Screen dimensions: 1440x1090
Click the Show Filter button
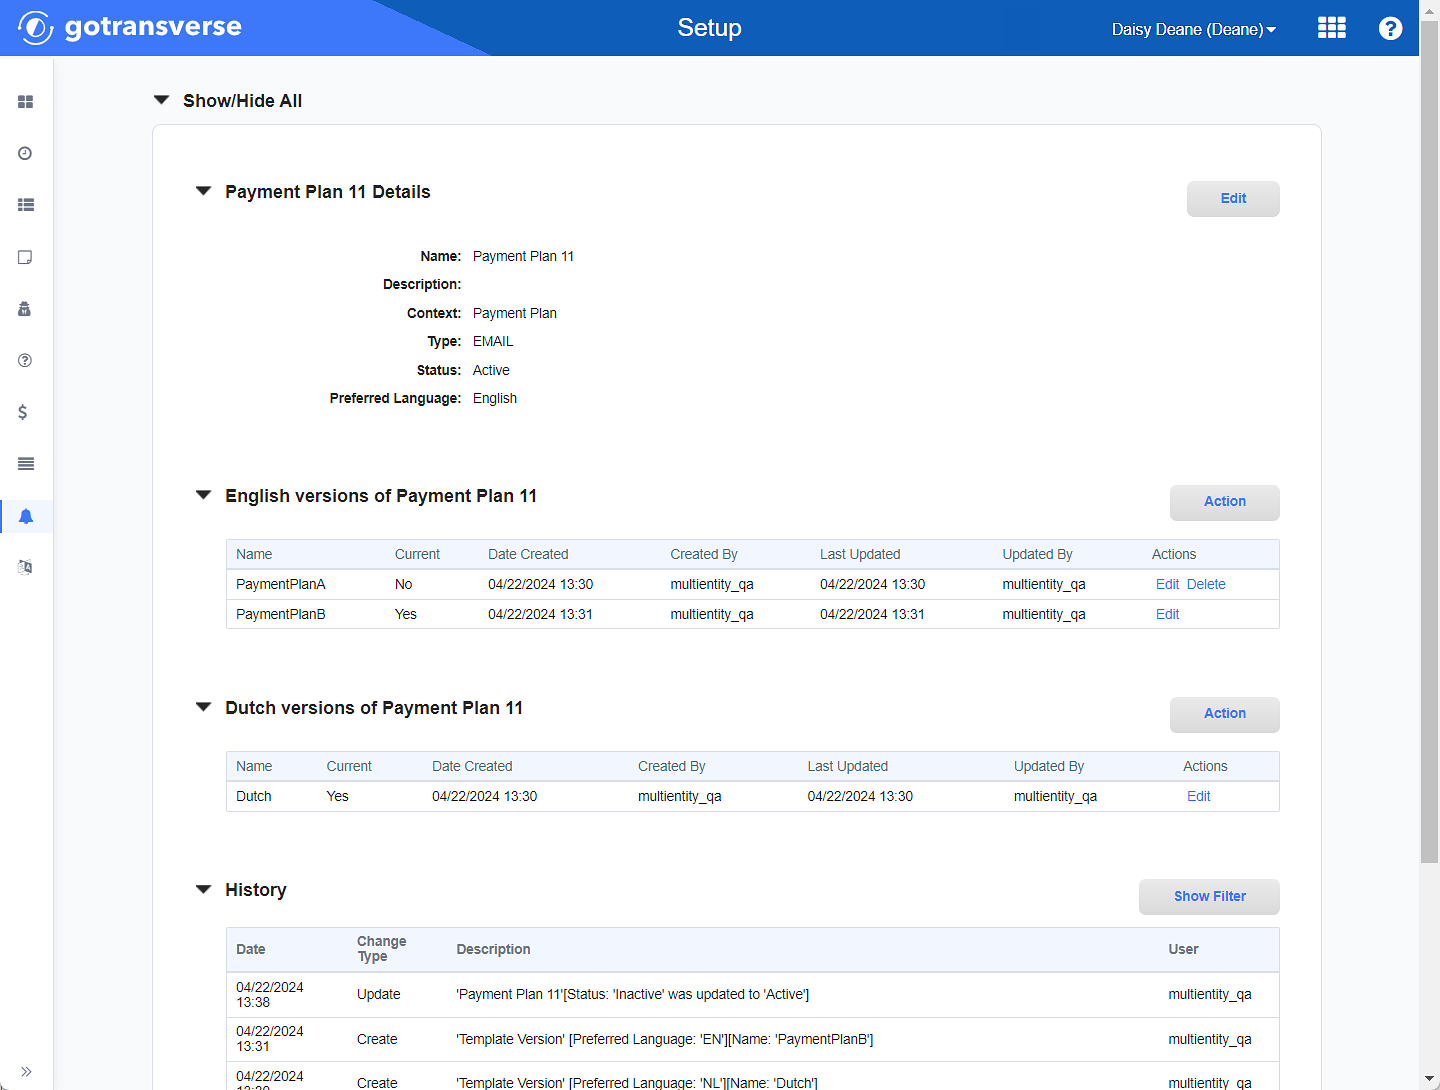(1209, 896)
